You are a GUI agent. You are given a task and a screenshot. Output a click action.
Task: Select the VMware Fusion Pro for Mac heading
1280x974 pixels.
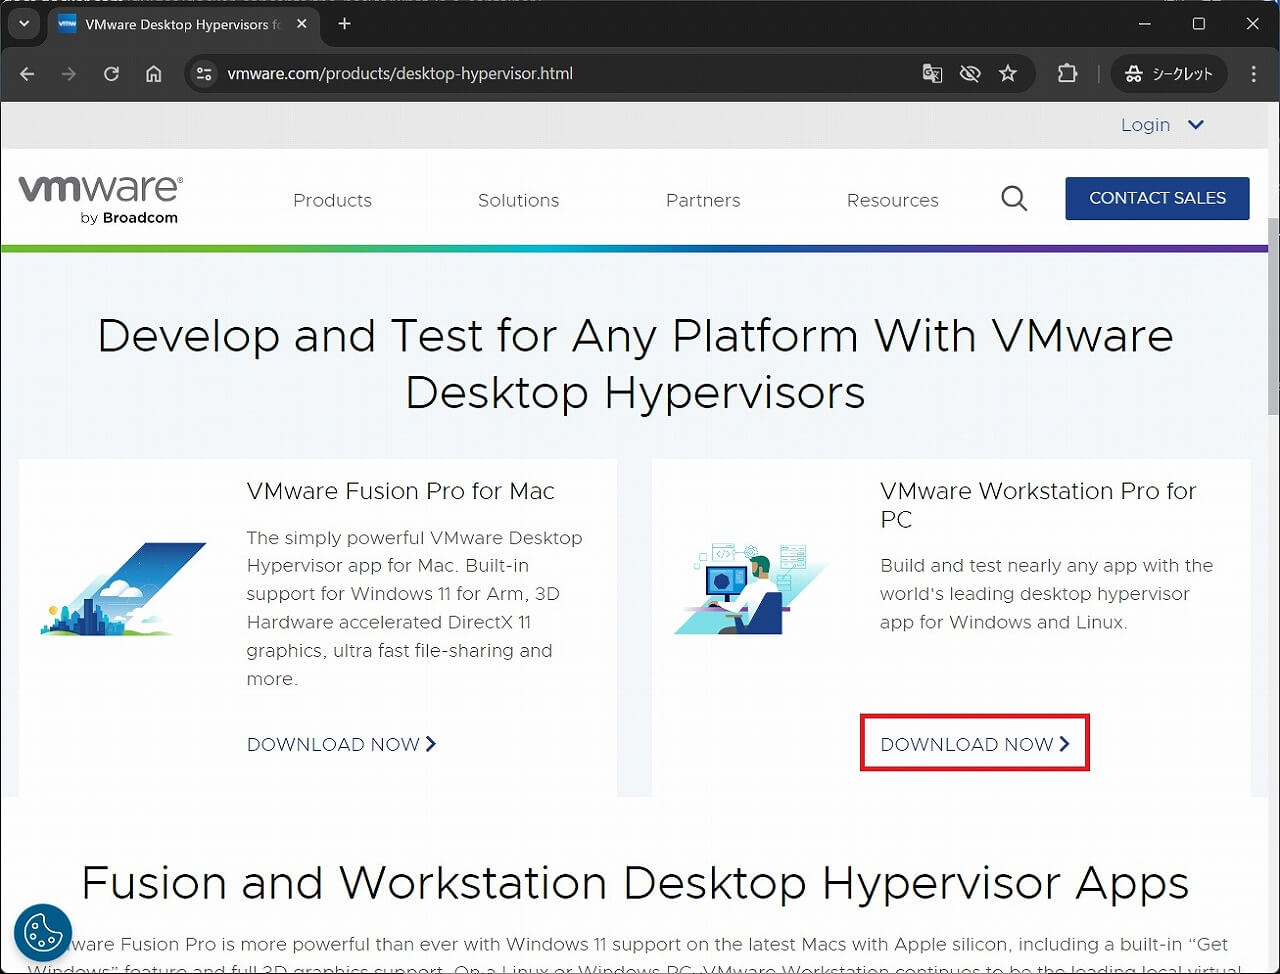pos(400,491)
